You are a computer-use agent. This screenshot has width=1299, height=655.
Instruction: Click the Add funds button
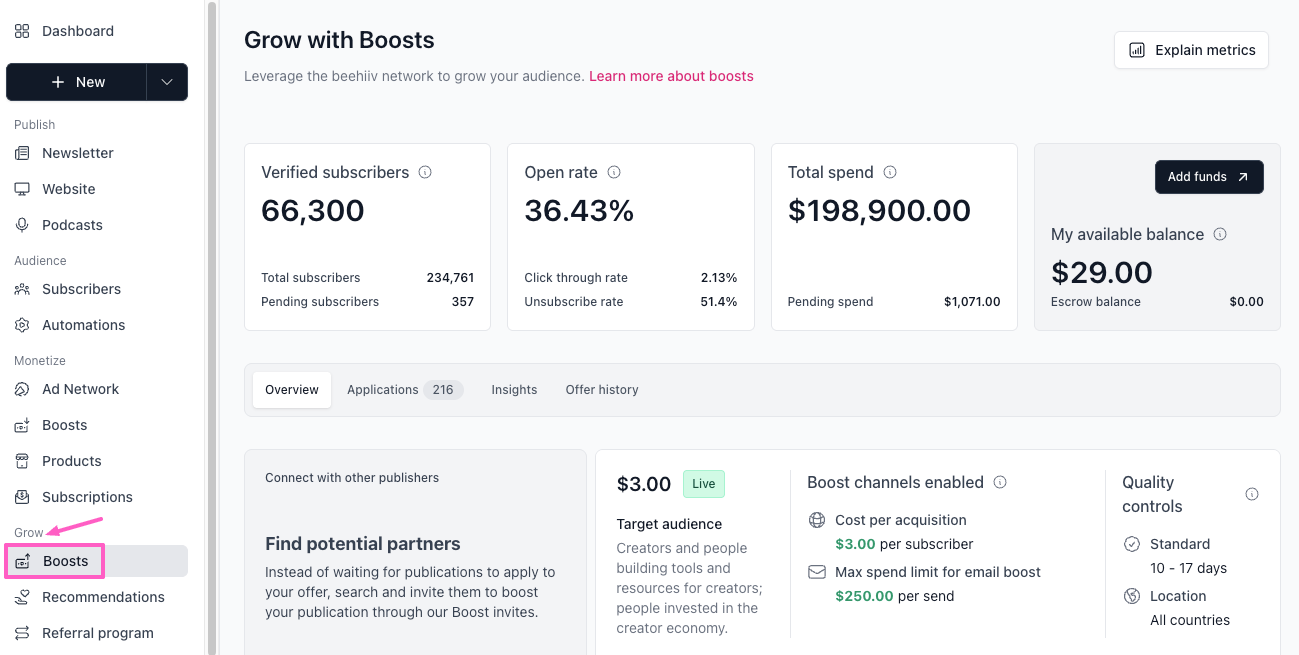click(x=1209, y=177)
